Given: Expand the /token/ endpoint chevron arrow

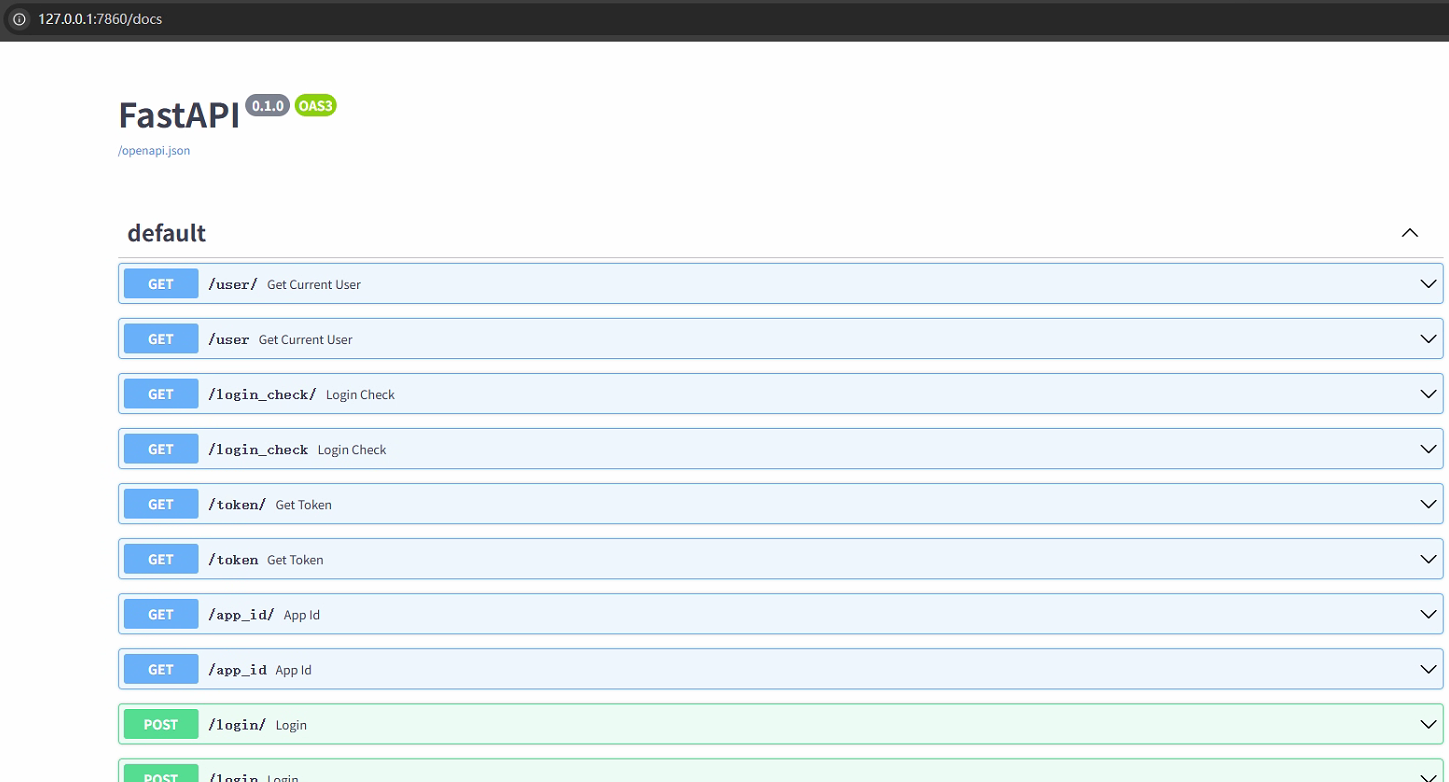Looking at the screenshot, I should pyautogui.click(x=1428, y=504).
